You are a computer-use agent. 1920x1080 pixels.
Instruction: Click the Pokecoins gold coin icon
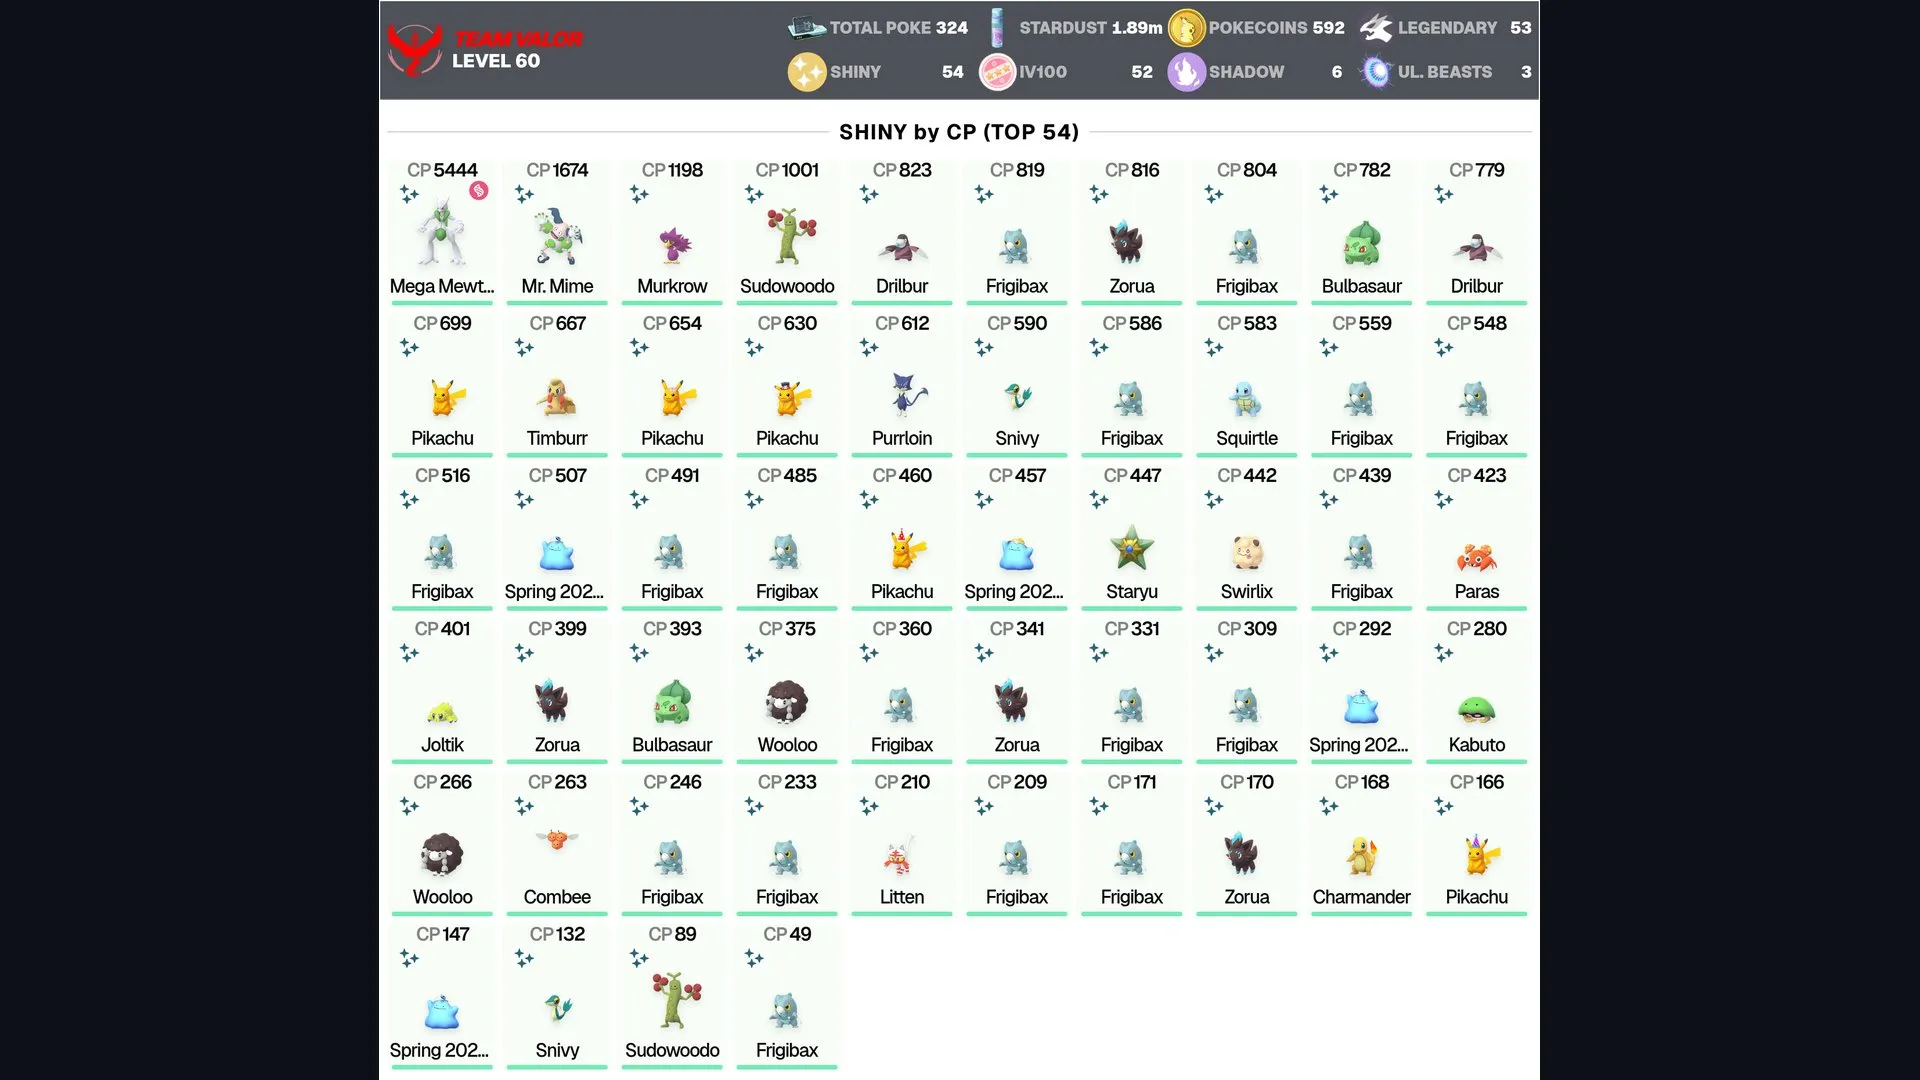click(x=1186, y=28)
